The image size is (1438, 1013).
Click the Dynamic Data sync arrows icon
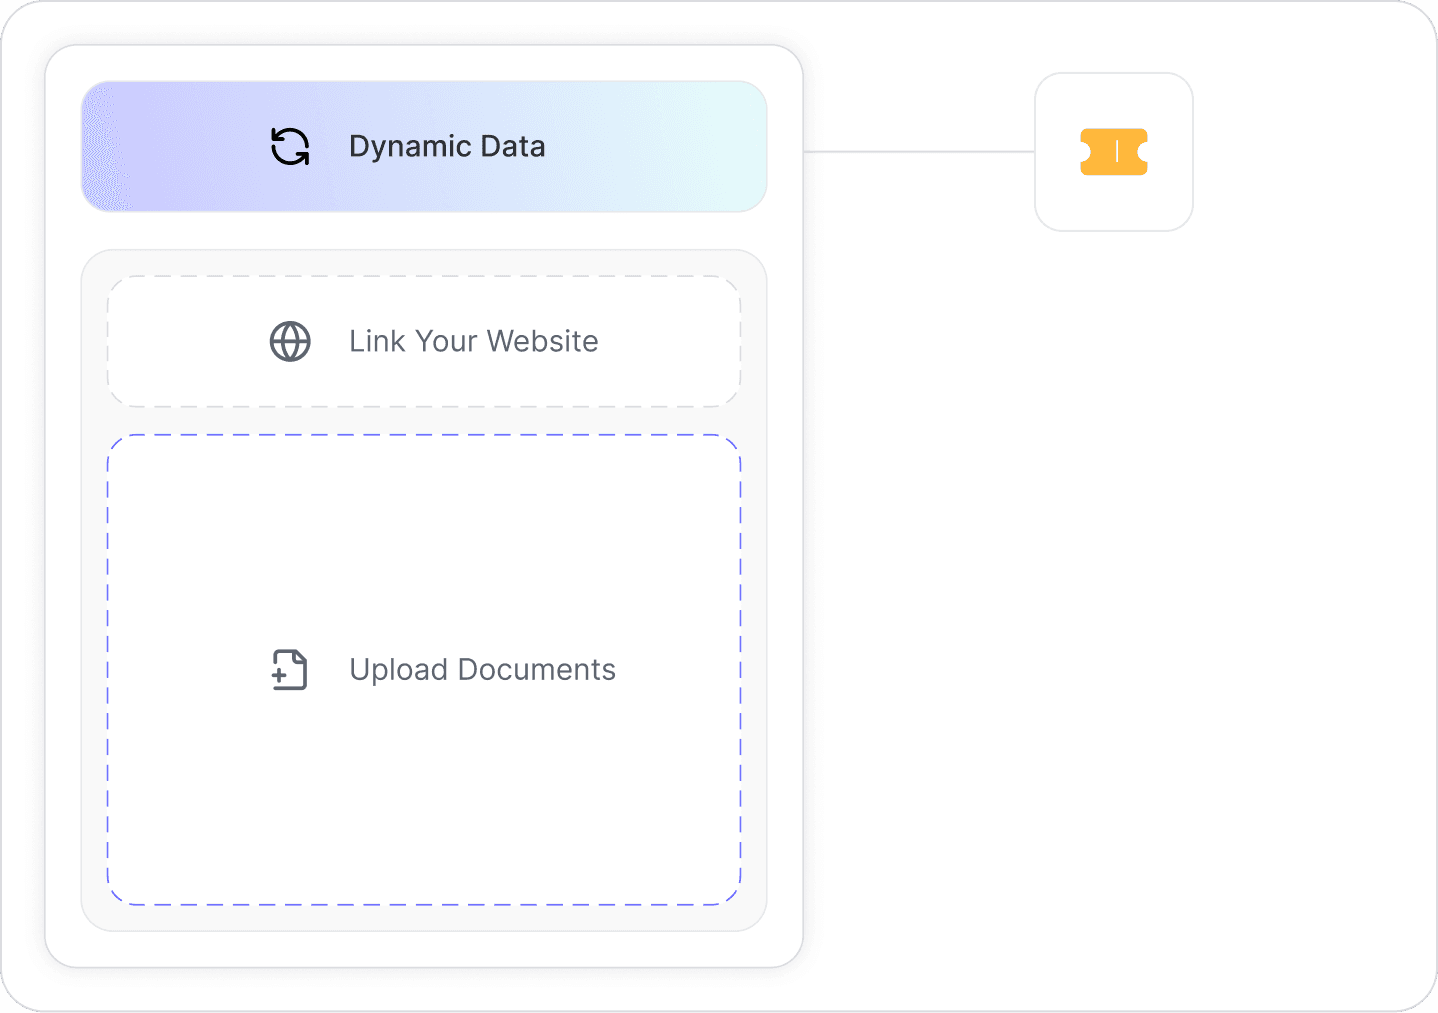pos(290,146)
